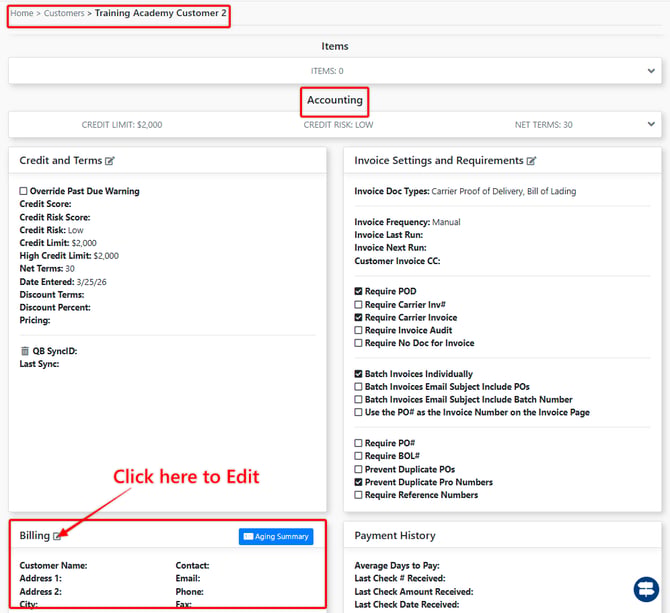670x613 pixels.
Task: Click the Training Academy Customer 2 breadcrumb
Action: (161, 13)
